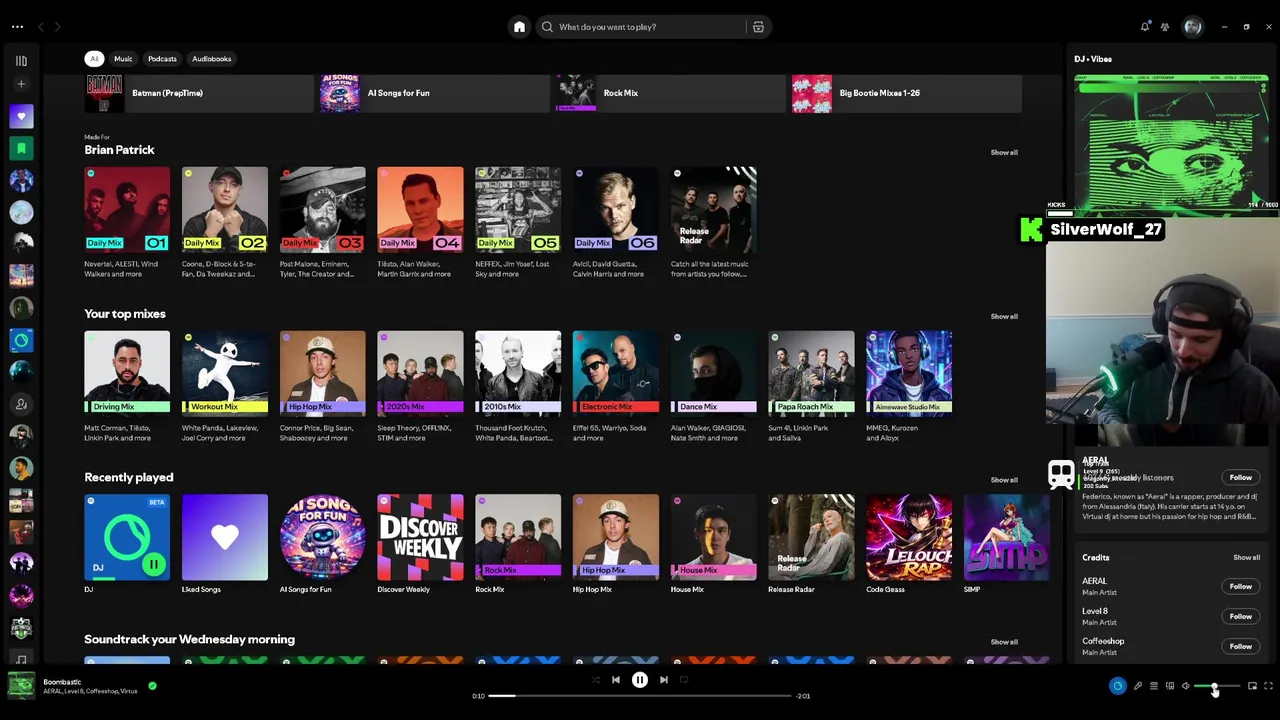Screen dimensions: 1280x720
Task: Open the Workout Mix card
Action: point(225,387)
